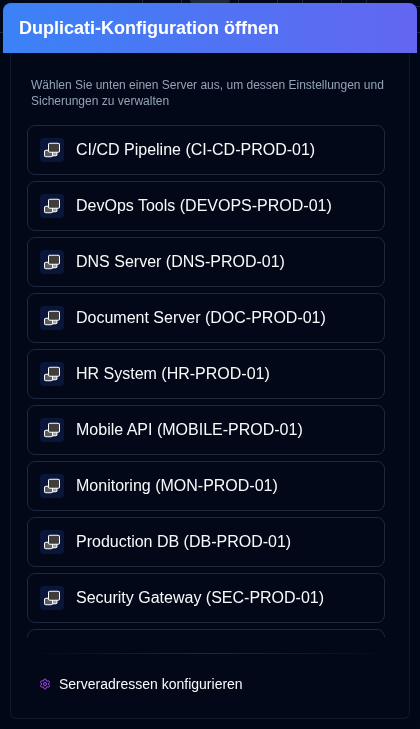Click server icon beside Security Gateway
The image size is (420, 729).
pos(52,598)
